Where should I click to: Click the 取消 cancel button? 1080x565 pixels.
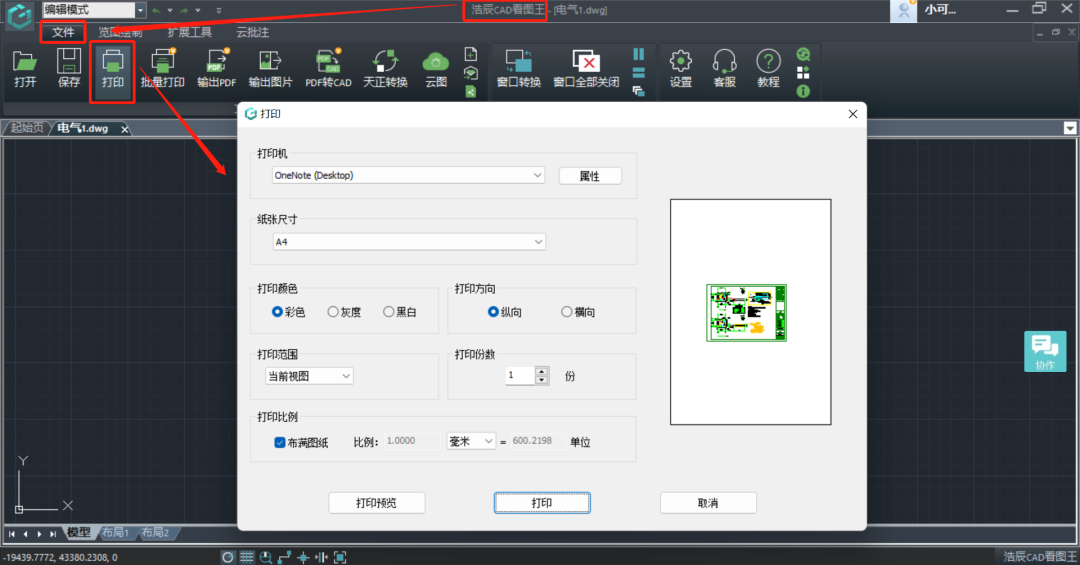[x=708, y=503]
